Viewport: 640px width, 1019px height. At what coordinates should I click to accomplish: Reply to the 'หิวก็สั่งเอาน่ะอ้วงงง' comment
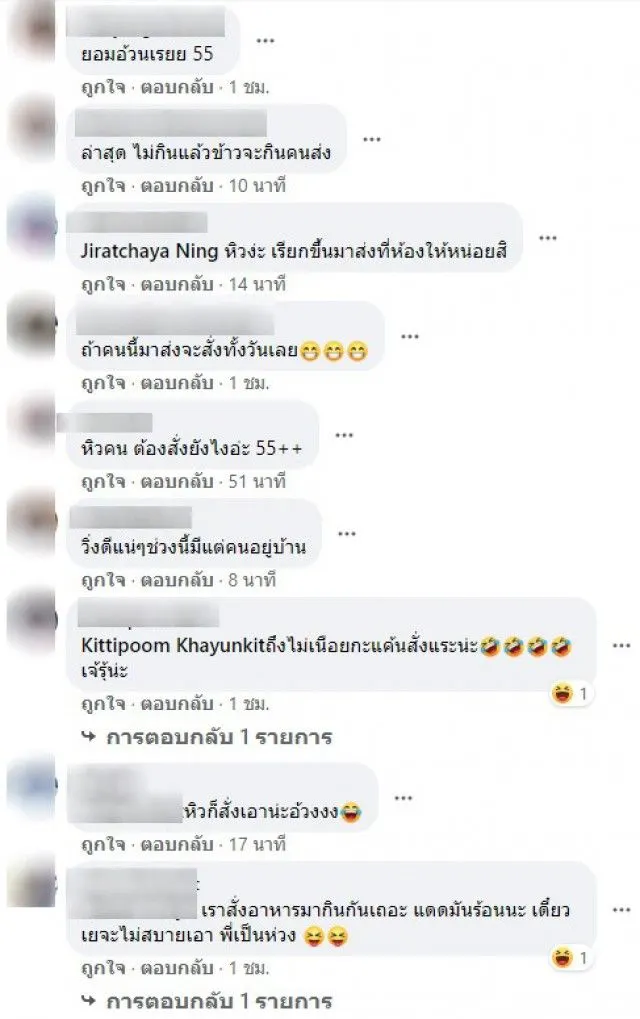point(177,844)
